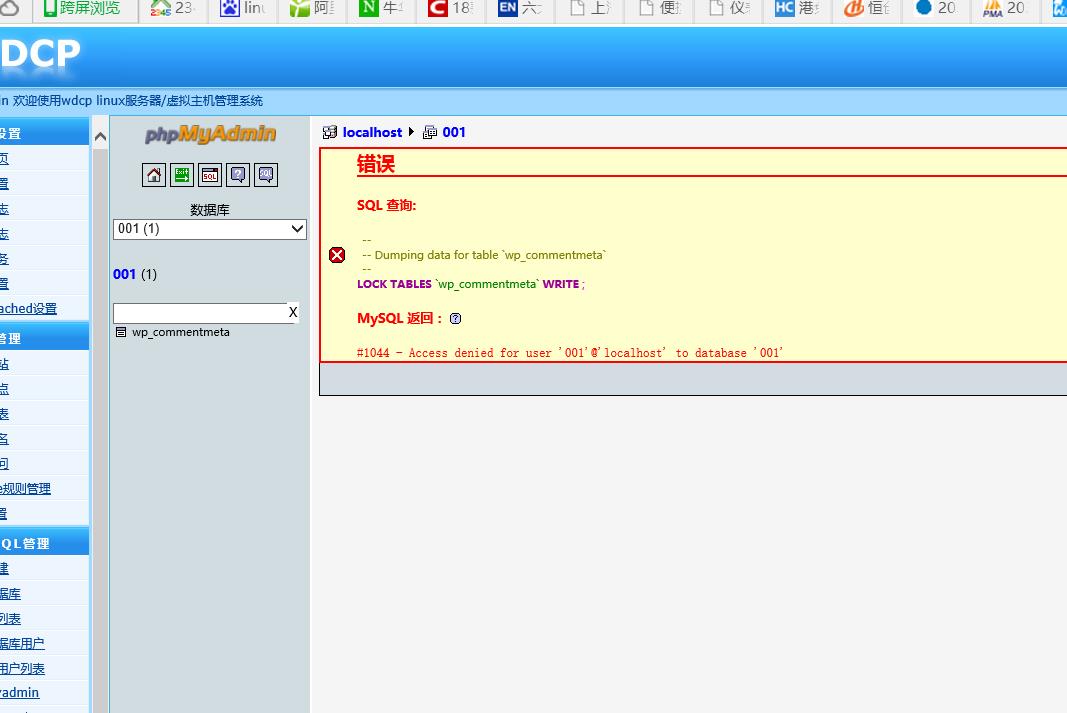Click the MySQL error help icon
The height and width of the screenshot is (713, 1067).
tap(456, 319)
